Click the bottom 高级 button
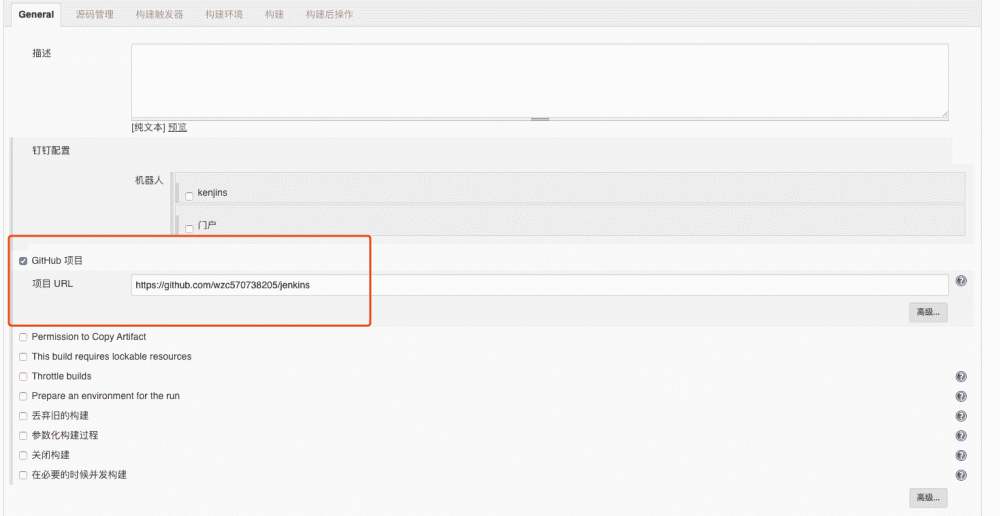1000x516 pixels. tap(928, 498)
